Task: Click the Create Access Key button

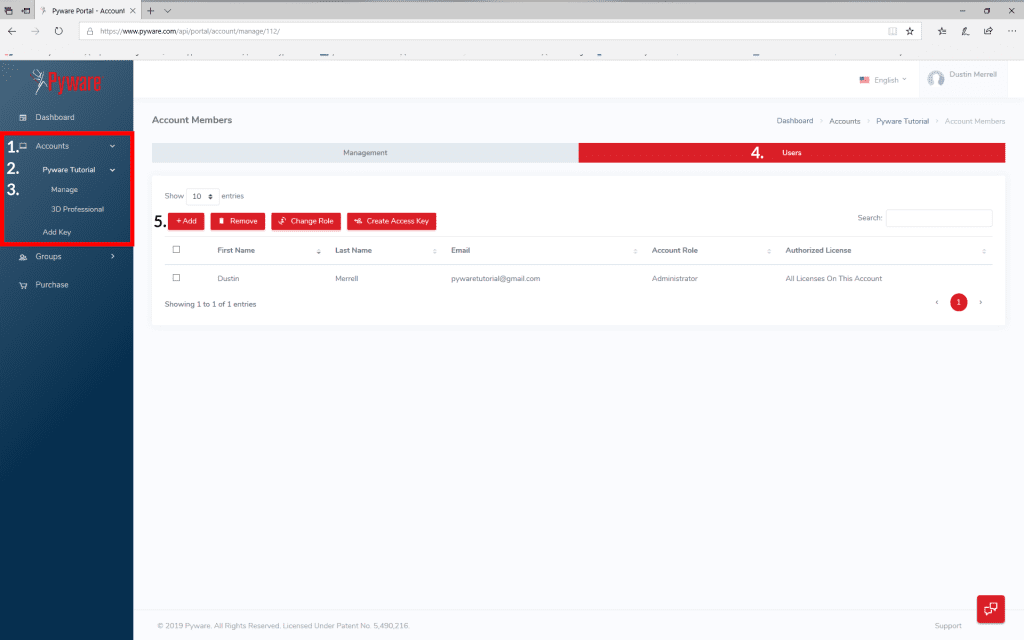Action: coord(391,221)
